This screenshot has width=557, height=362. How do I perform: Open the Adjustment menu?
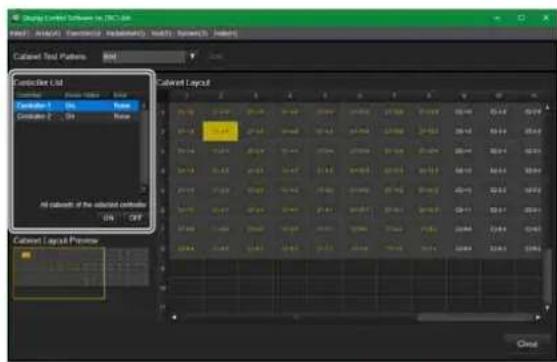126,34
